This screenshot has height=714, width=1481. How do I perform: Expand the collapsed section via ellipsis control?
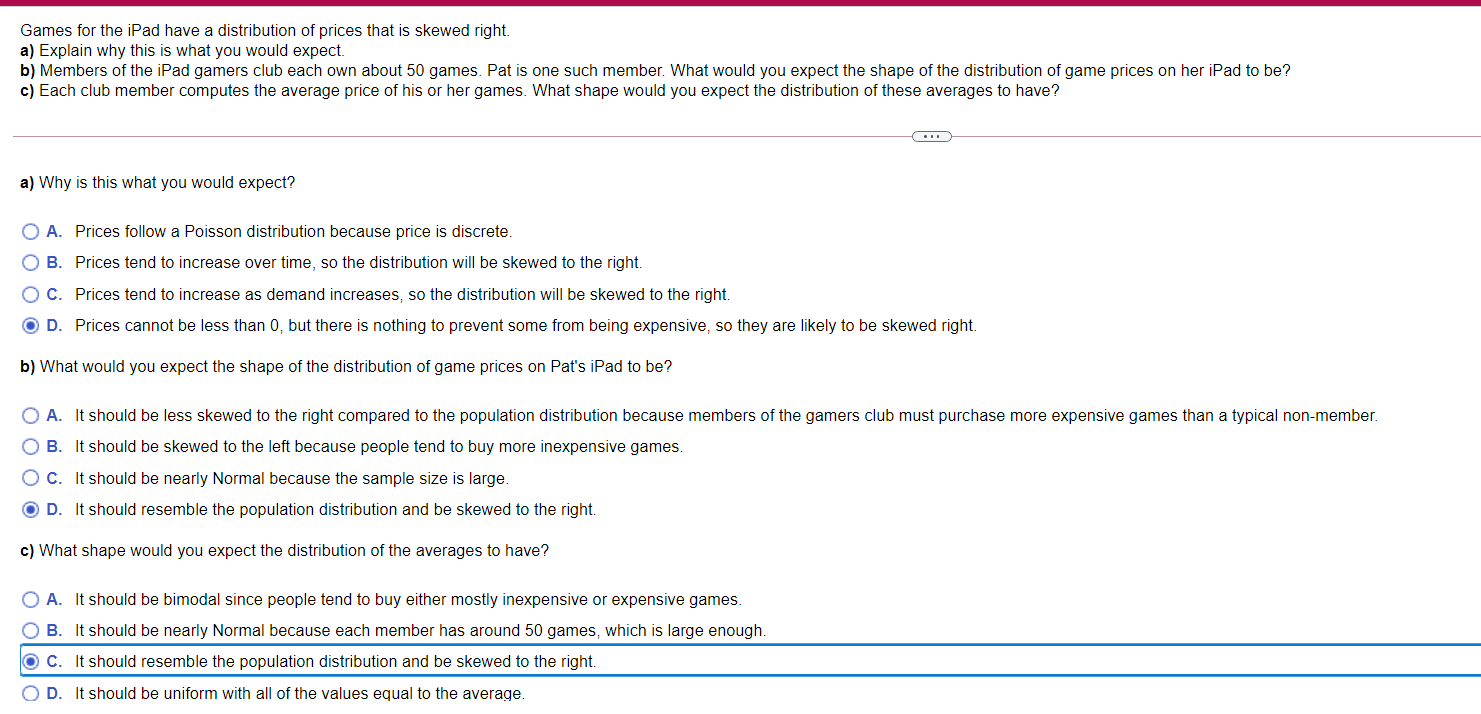coord(931,135)
